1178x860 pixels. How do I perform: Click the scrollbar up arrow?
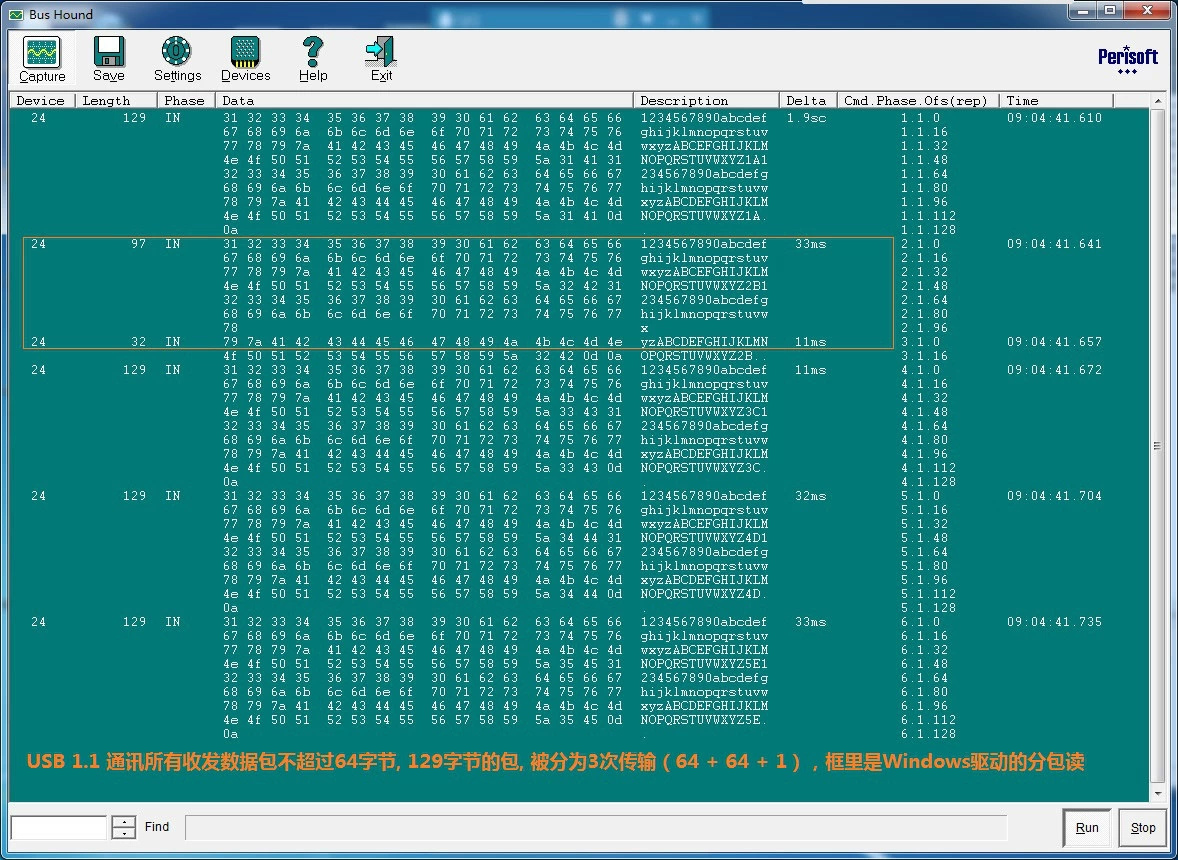pos(1157,101)
